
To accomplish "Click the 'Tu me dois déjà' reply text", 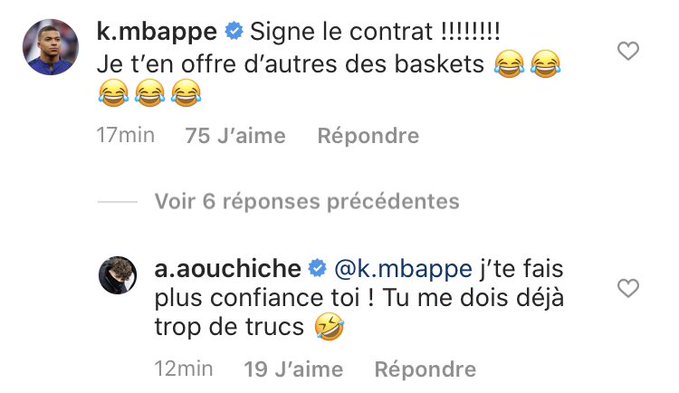I will click(473, 298).
